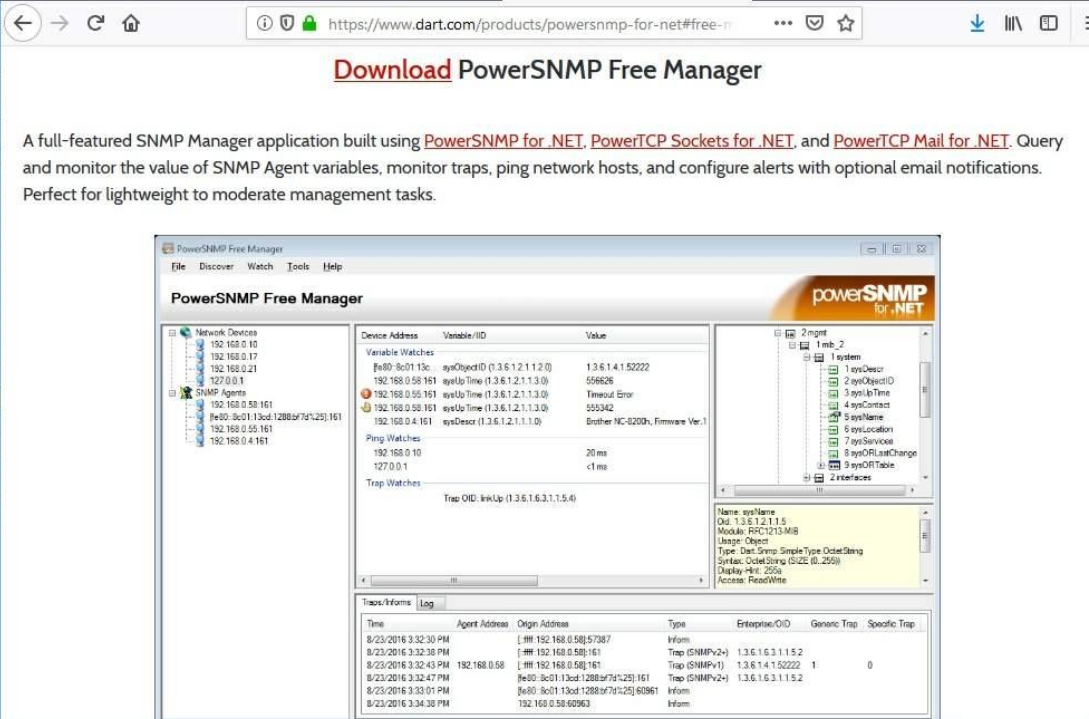
Task: Click the 'Timeout Error' value cell
Action: point(609,394)
